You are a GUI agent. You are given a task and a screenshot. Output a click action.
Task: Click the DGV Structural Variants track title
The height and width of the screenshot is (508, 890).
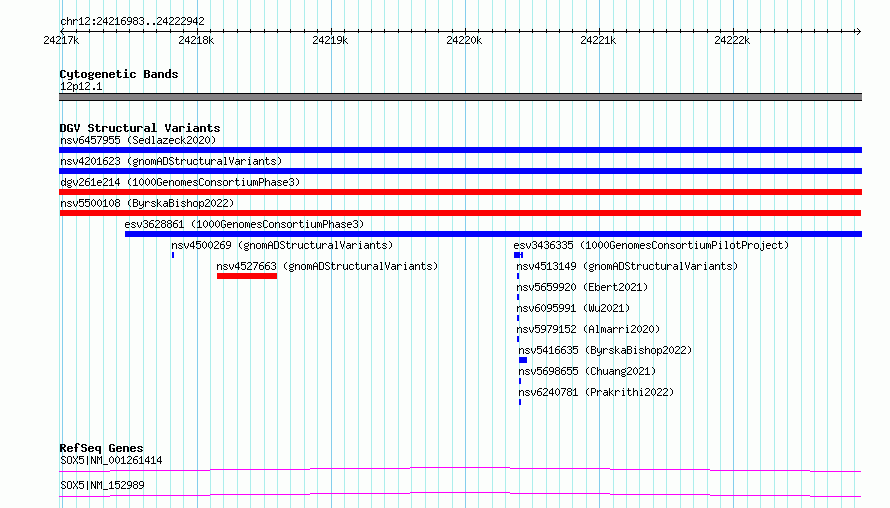[140, 128]
